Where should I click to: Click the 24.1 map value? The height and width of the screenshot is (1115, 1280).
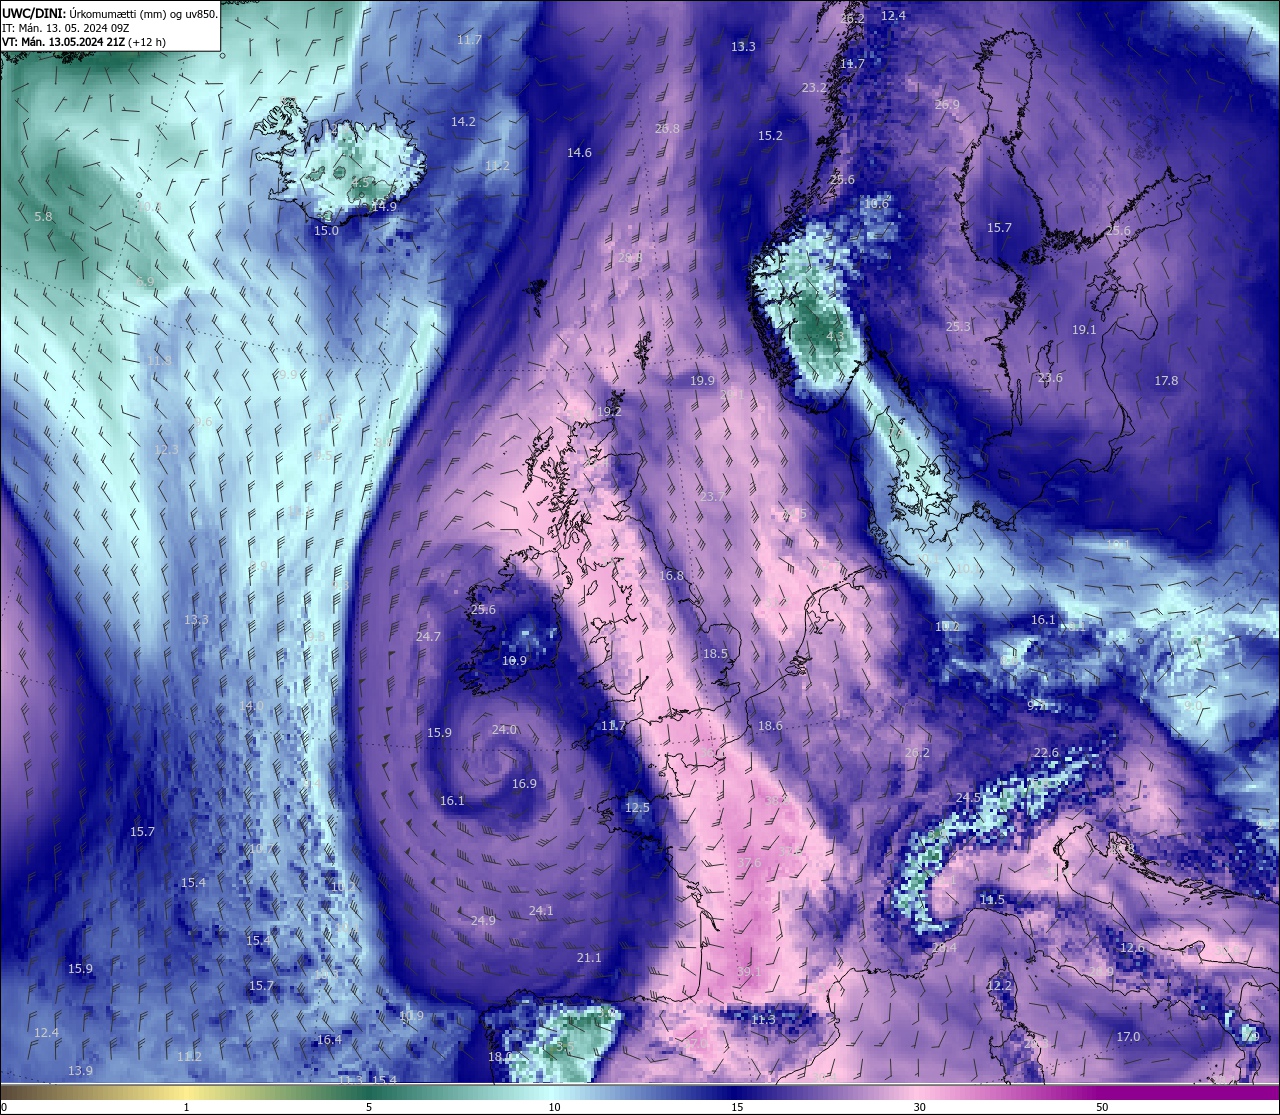click(x=541, y=910)
